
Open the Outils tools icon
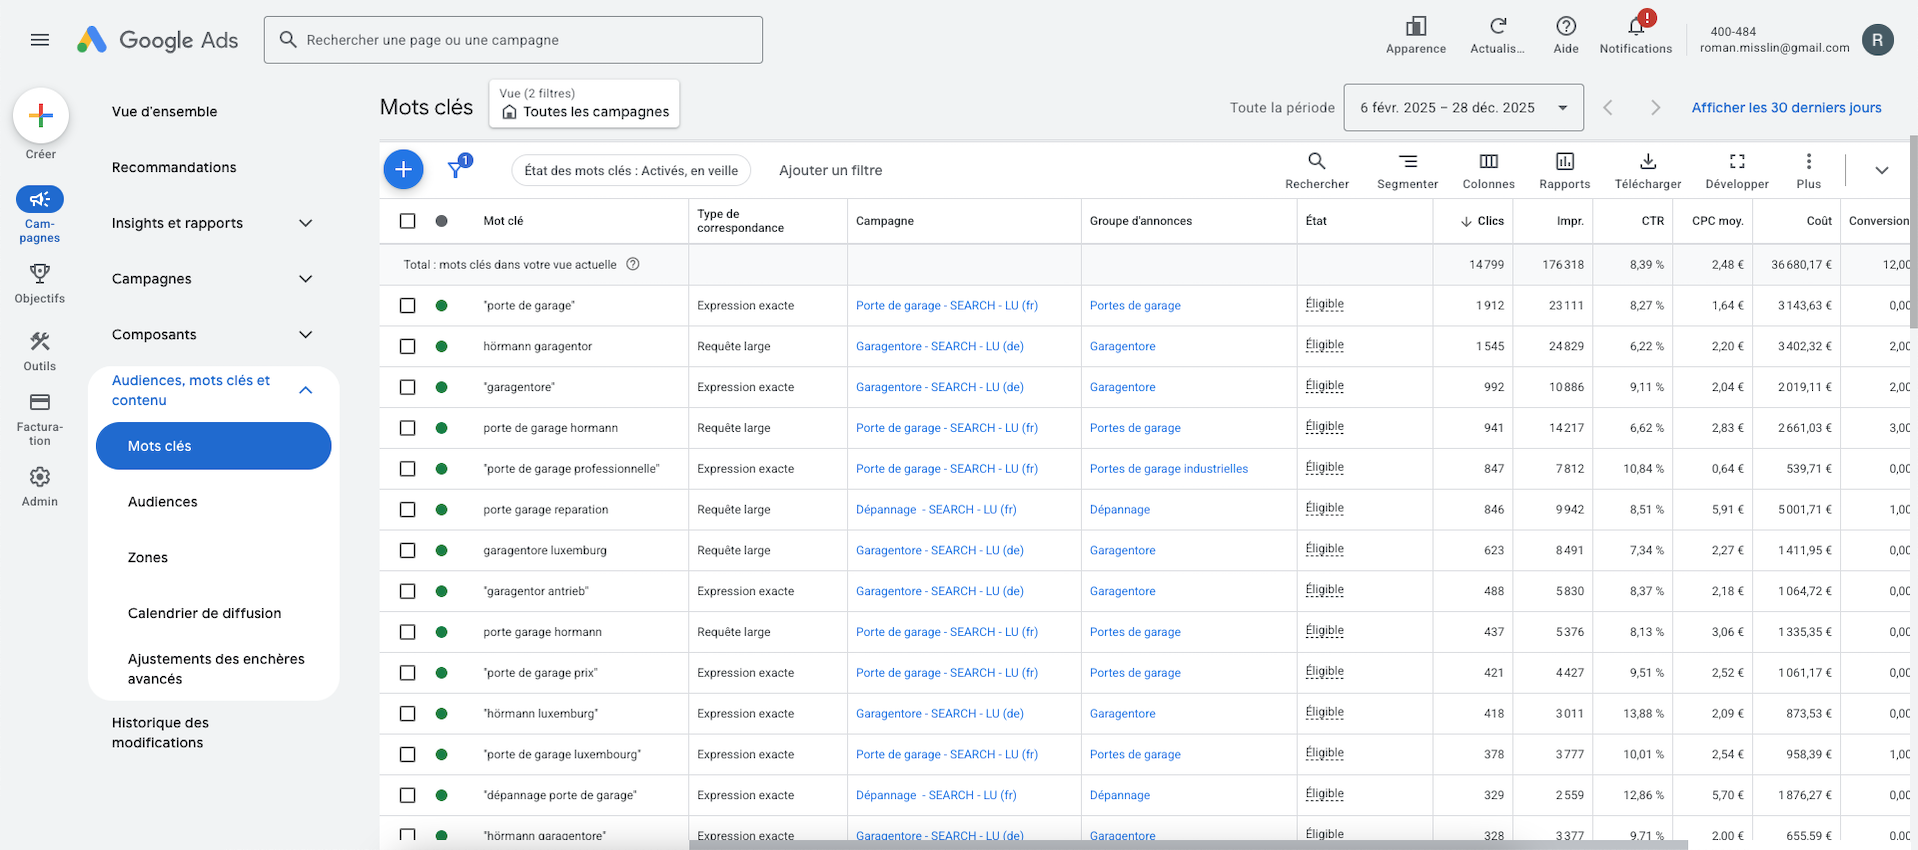[40, 341]
